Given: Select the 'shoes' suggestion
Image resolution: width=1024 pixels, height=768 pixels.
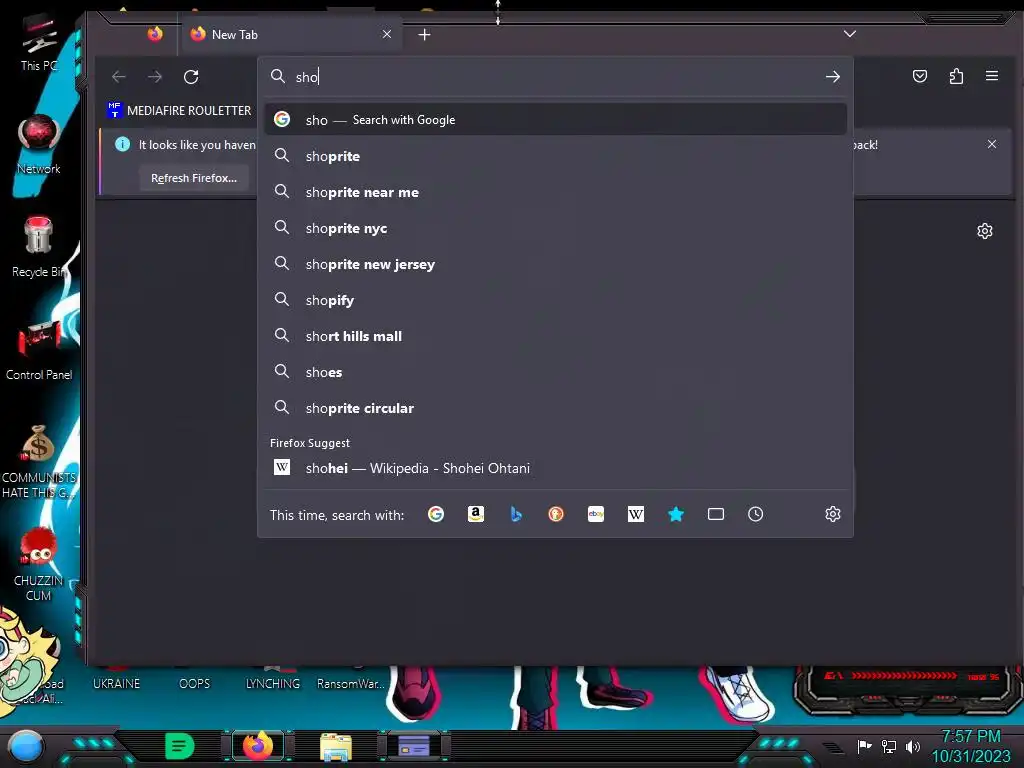Looking at the screenshot, I should [x=556, y=372].
